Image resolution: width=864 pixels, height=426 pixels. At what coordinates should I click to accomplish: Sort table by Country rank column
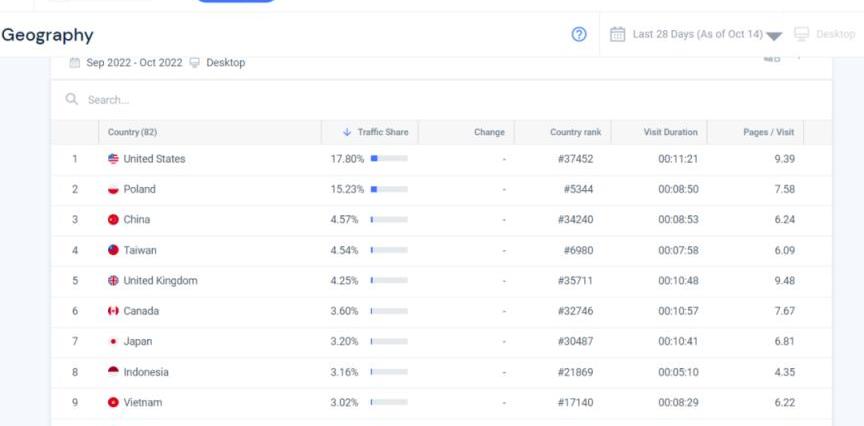point(575,132)
